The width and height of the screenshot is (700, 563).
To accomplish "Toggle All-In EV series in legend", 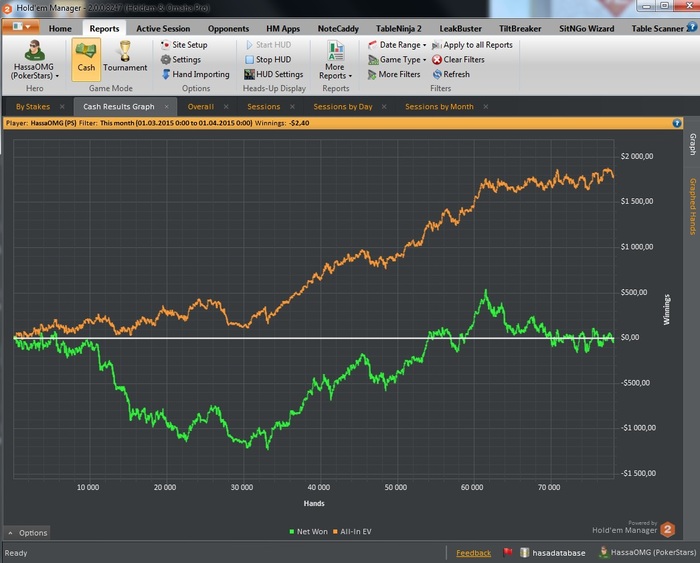I will (352, 531).
